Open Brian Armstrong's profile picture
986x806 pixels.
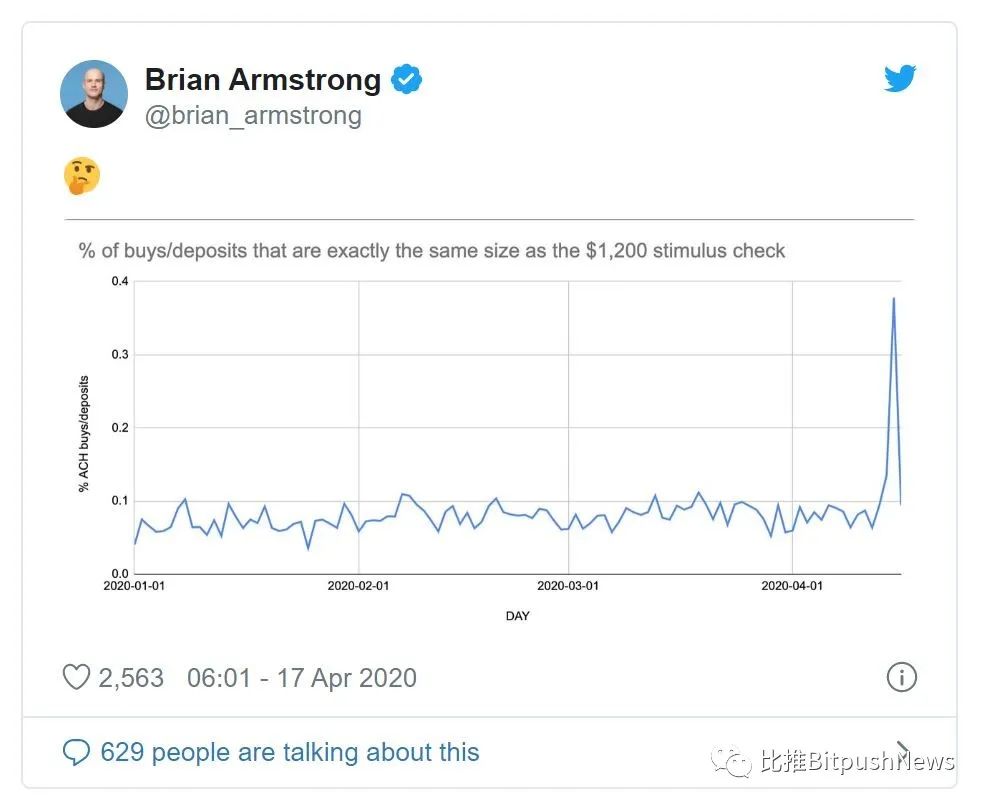pos(94,94)
